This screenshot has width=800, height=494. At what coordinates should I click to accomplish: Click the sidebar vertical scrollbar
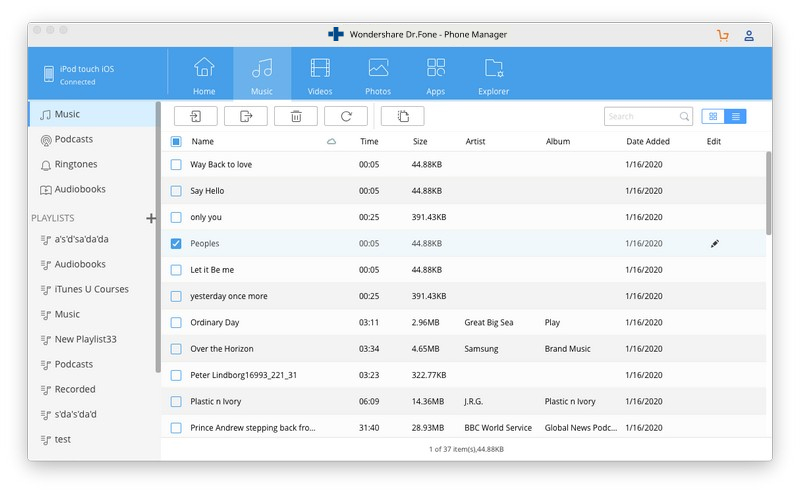pos(158,237)
